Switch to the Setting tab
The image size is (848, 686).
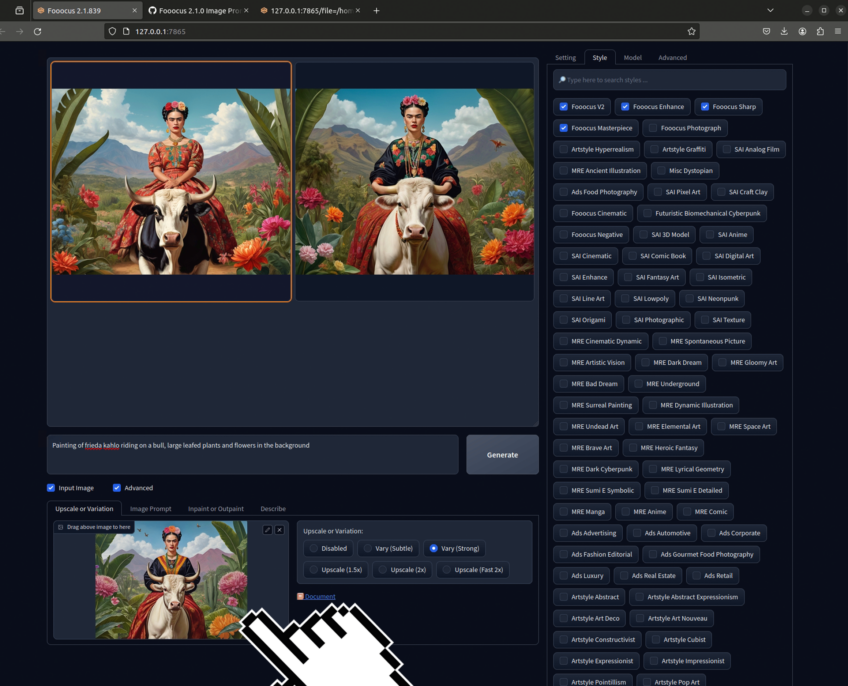tap(565, 57)
